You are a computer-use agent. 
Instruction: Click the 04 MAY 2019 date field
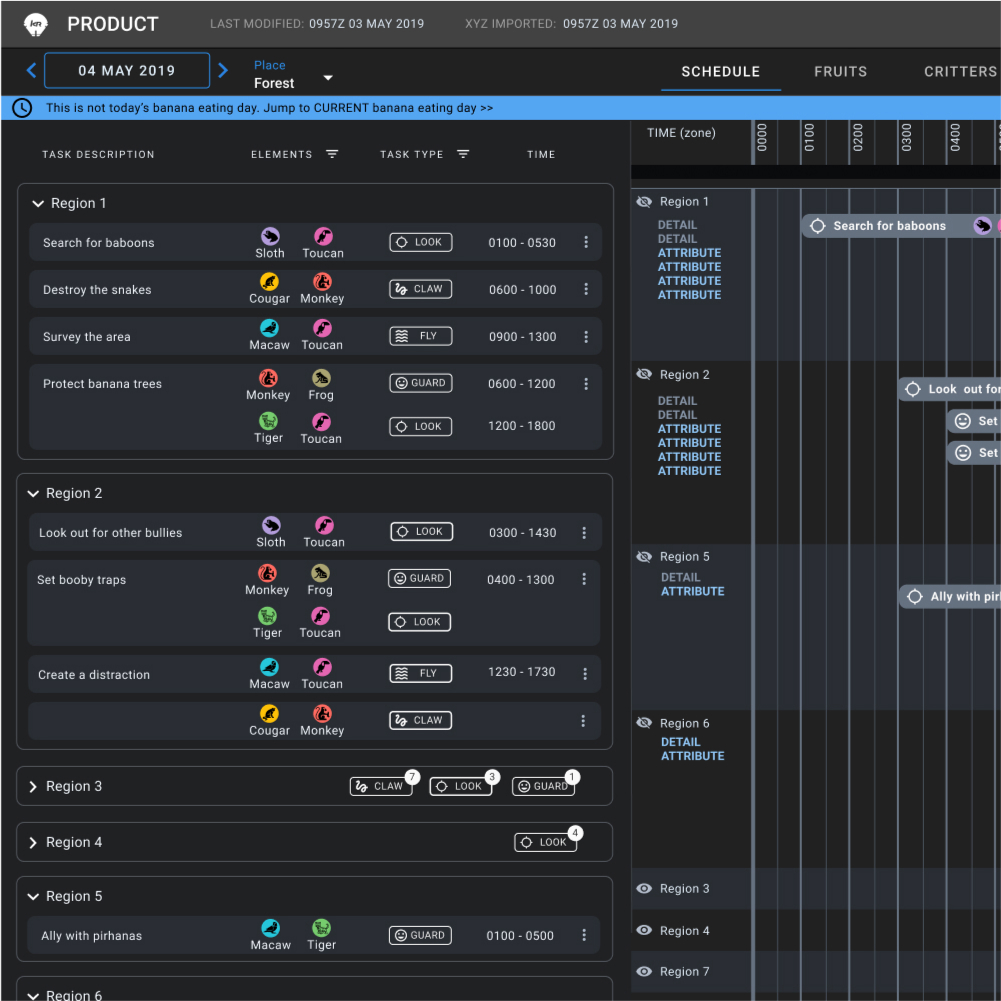pos(127,70)
